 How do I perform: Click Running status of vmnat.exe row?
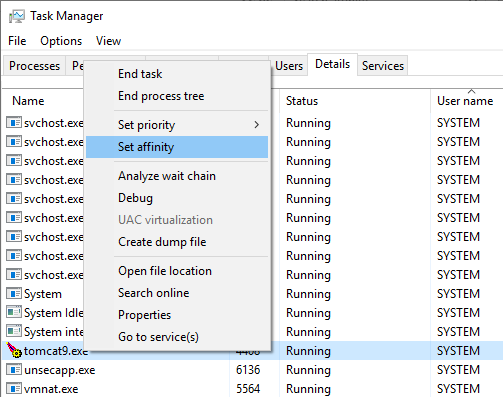pyautogui.click(x=308, y=389)
